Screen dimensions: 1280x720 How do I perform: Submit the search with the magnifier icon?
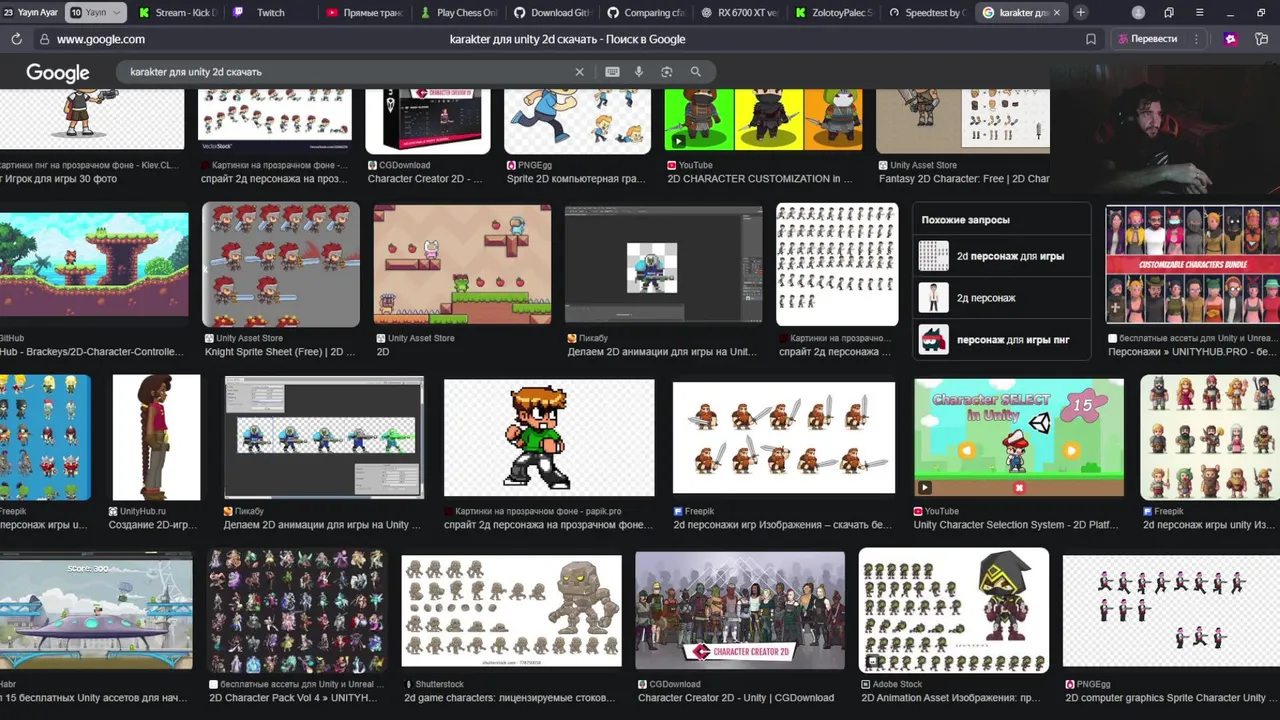(x=696, y=72)
